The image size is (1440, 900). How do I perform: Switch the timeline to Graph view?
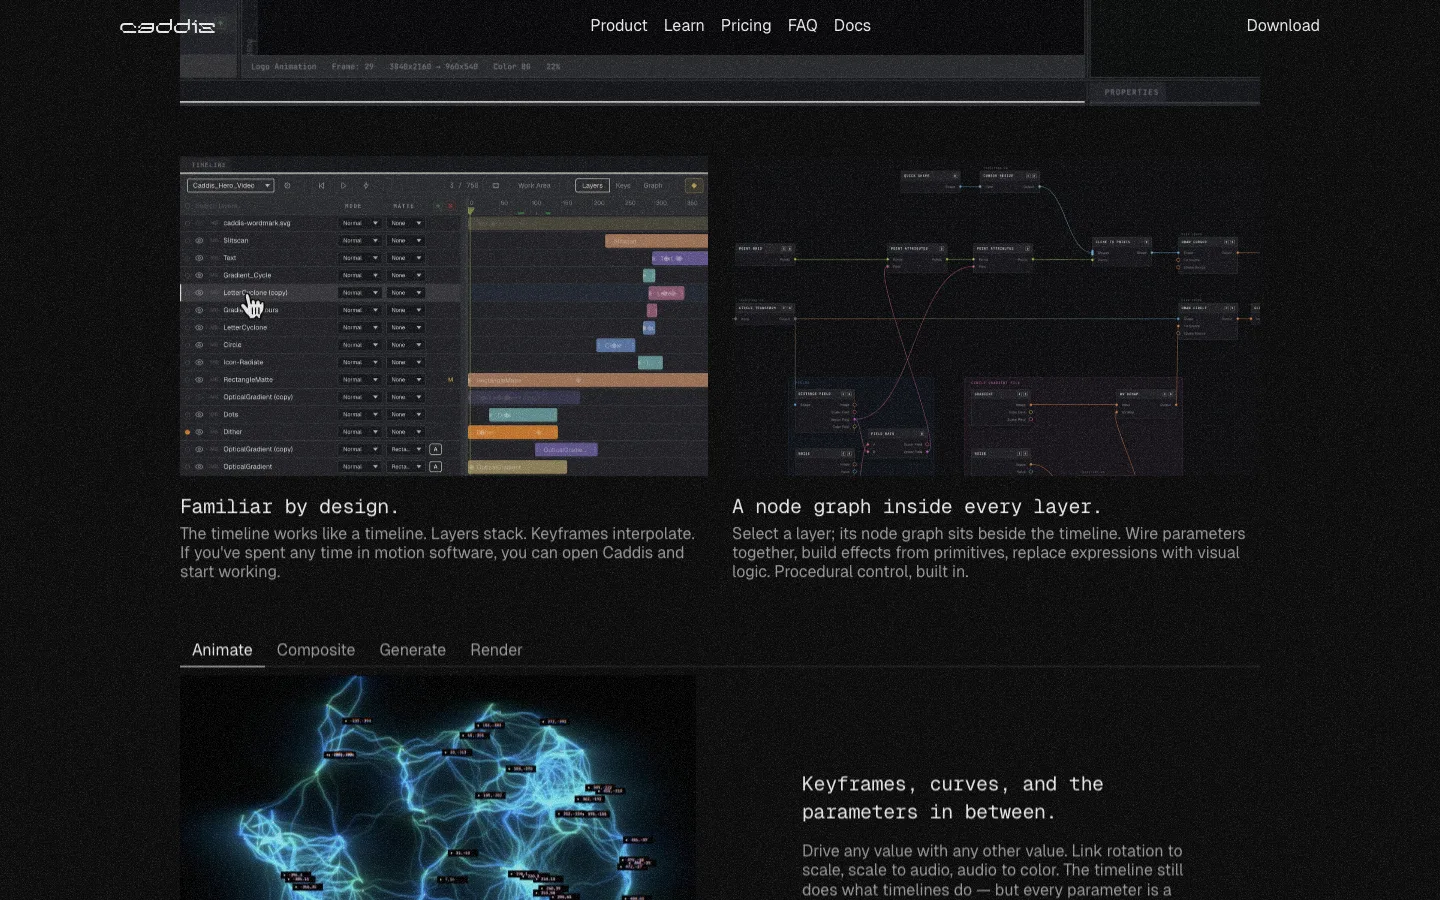coord(653,185)
